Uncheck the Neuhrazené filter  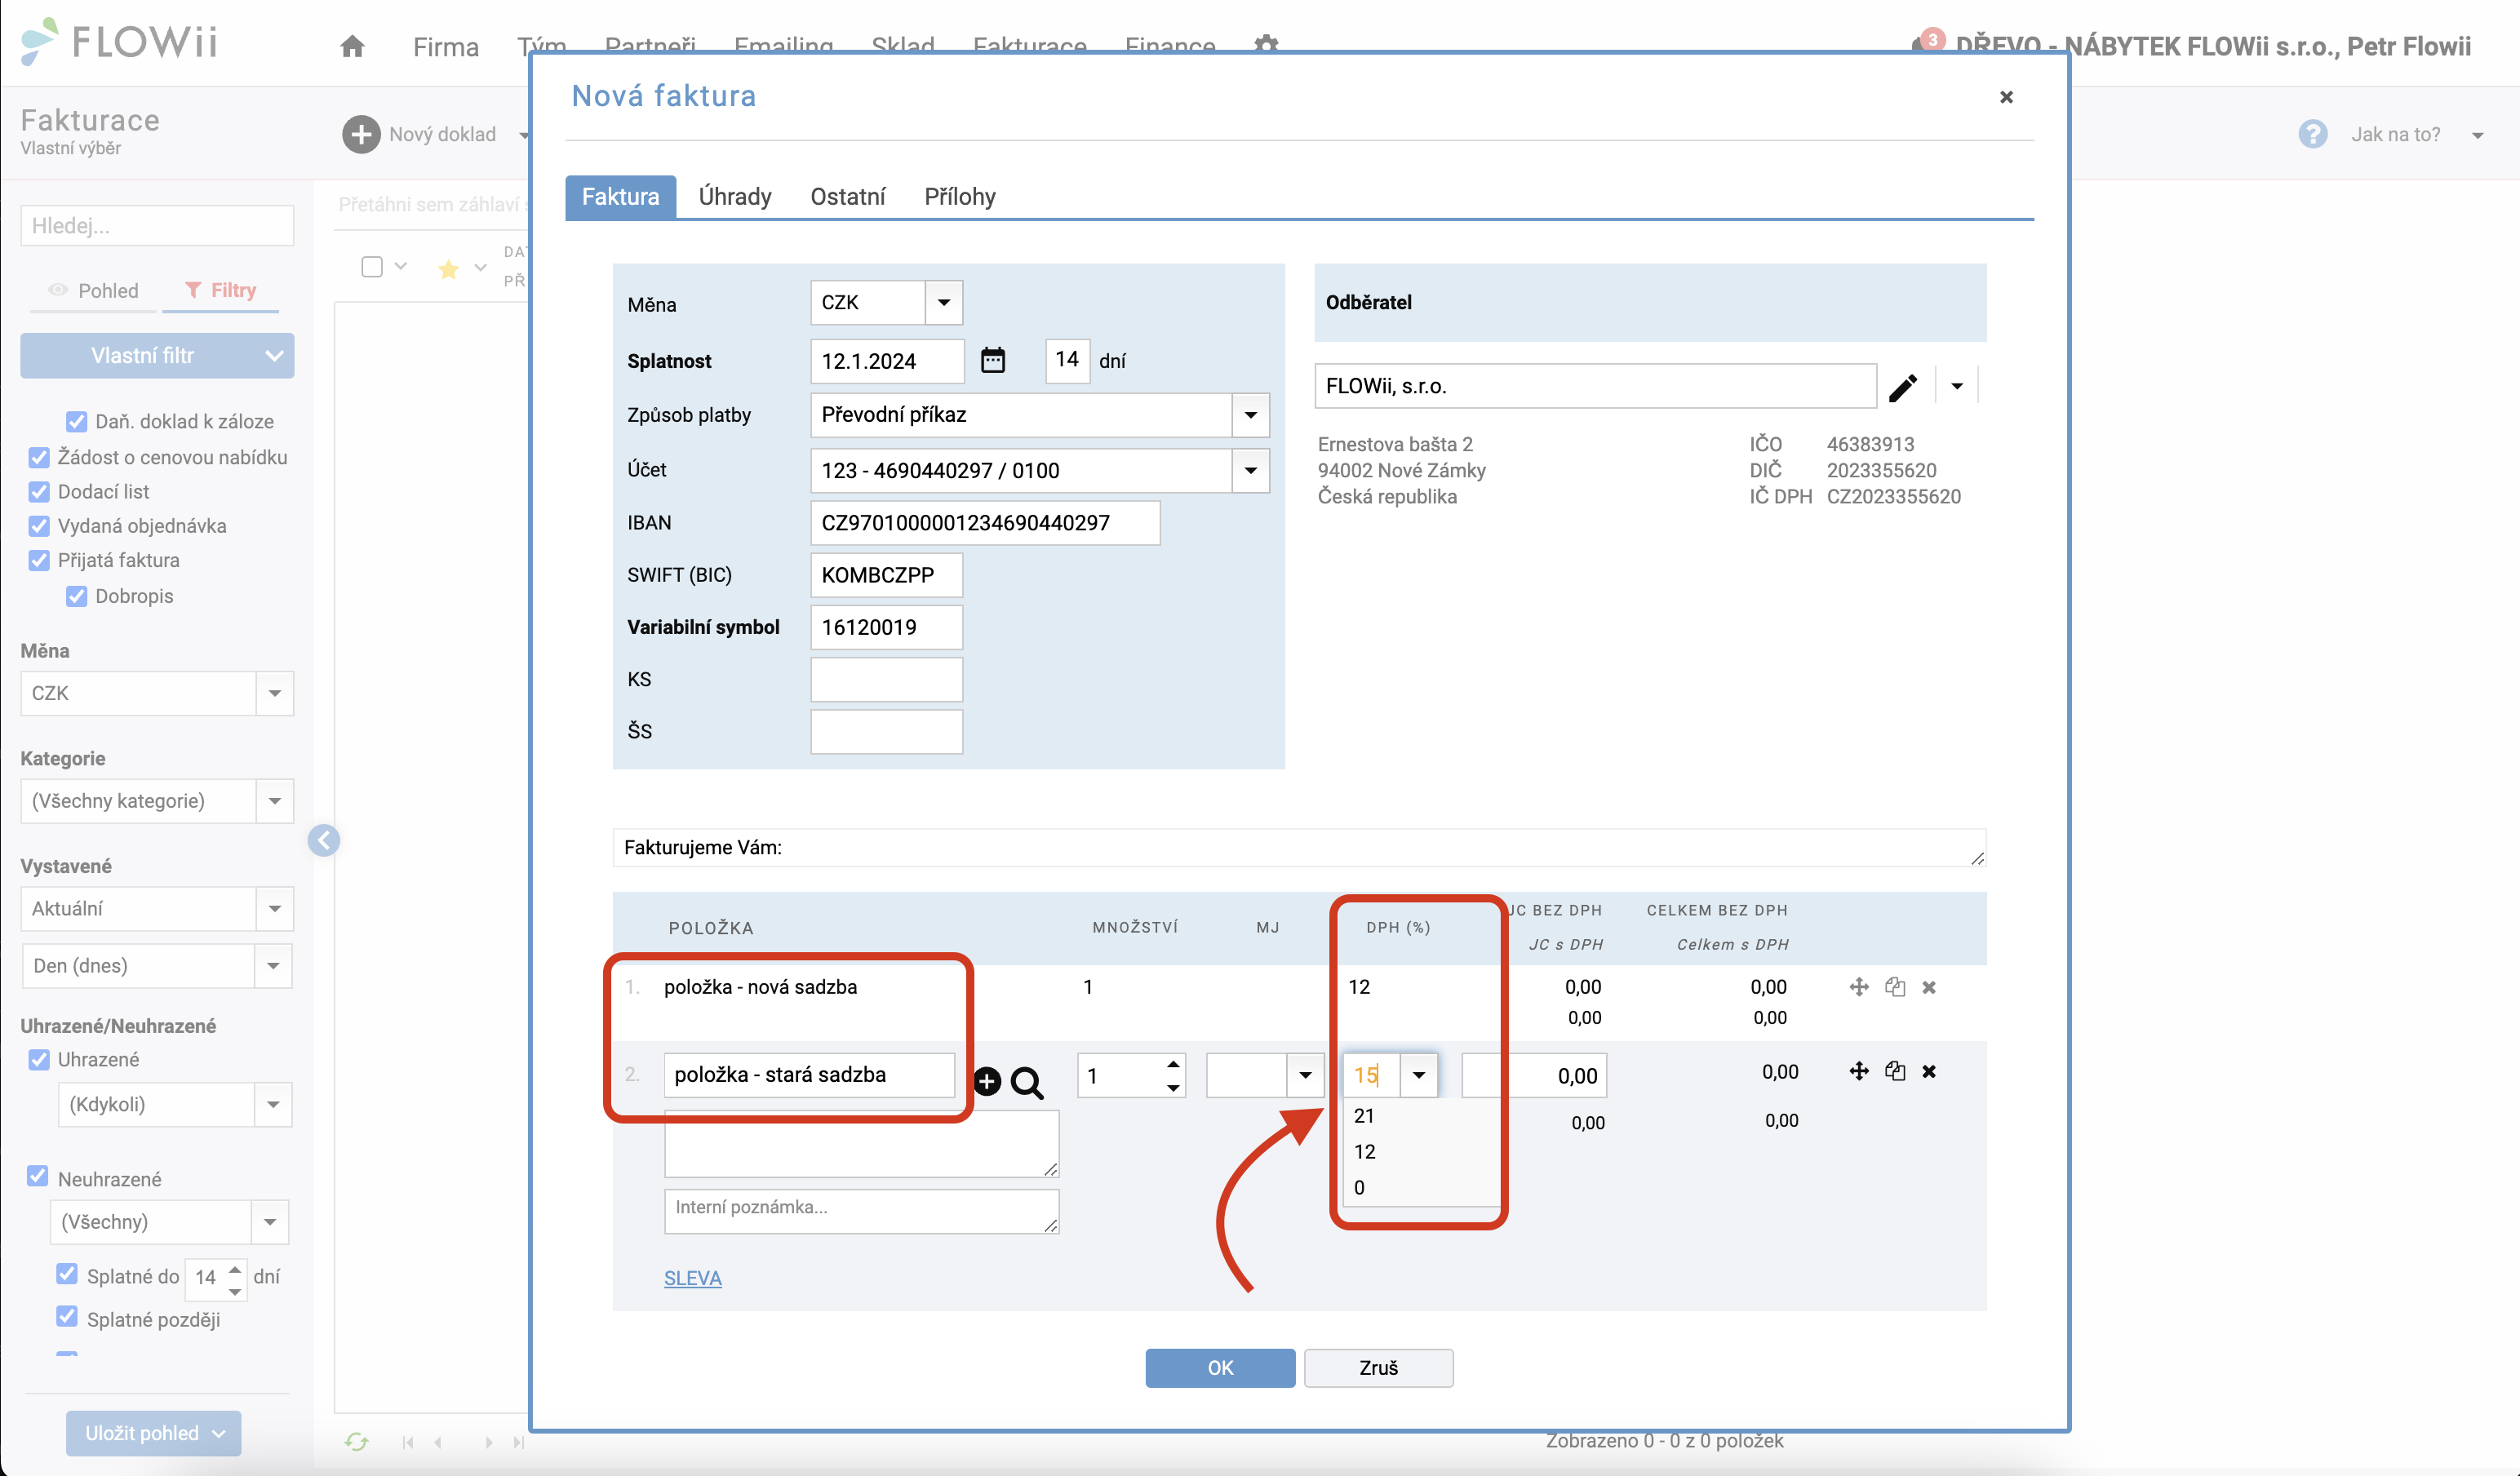coord(38,1176)
